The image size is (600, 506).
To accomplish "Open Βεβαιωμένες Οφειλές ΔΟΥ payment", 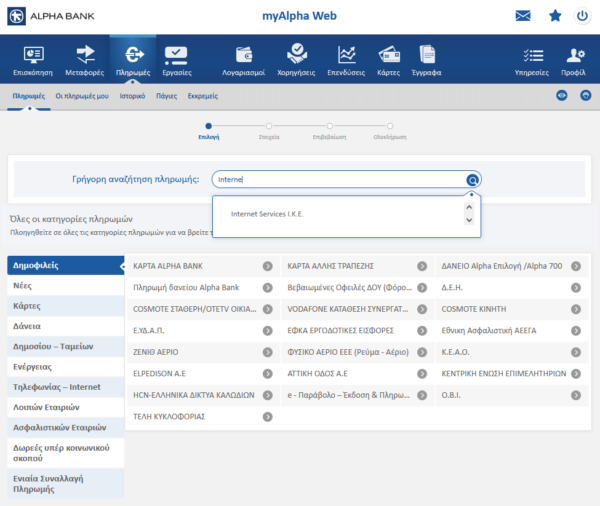I will (x=357, y=287).
